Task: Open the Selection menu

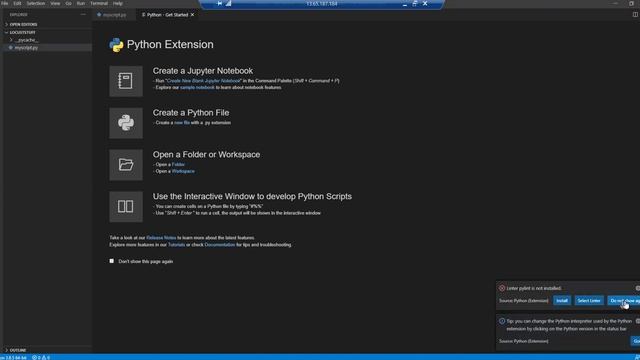Action: (36, 3)
